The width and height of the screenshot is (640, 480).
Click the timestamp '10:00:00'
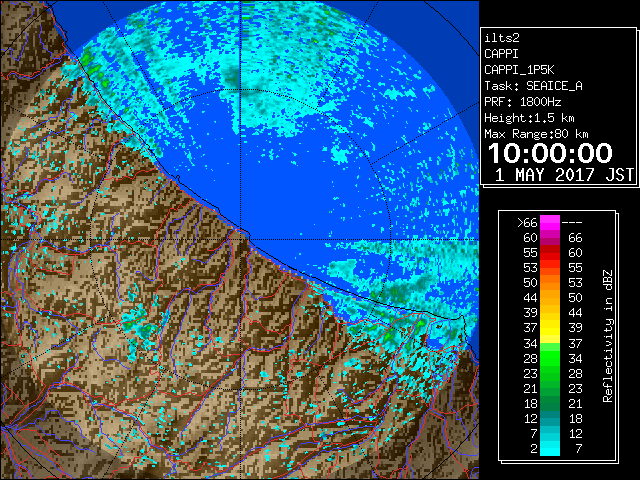point(550,153)
